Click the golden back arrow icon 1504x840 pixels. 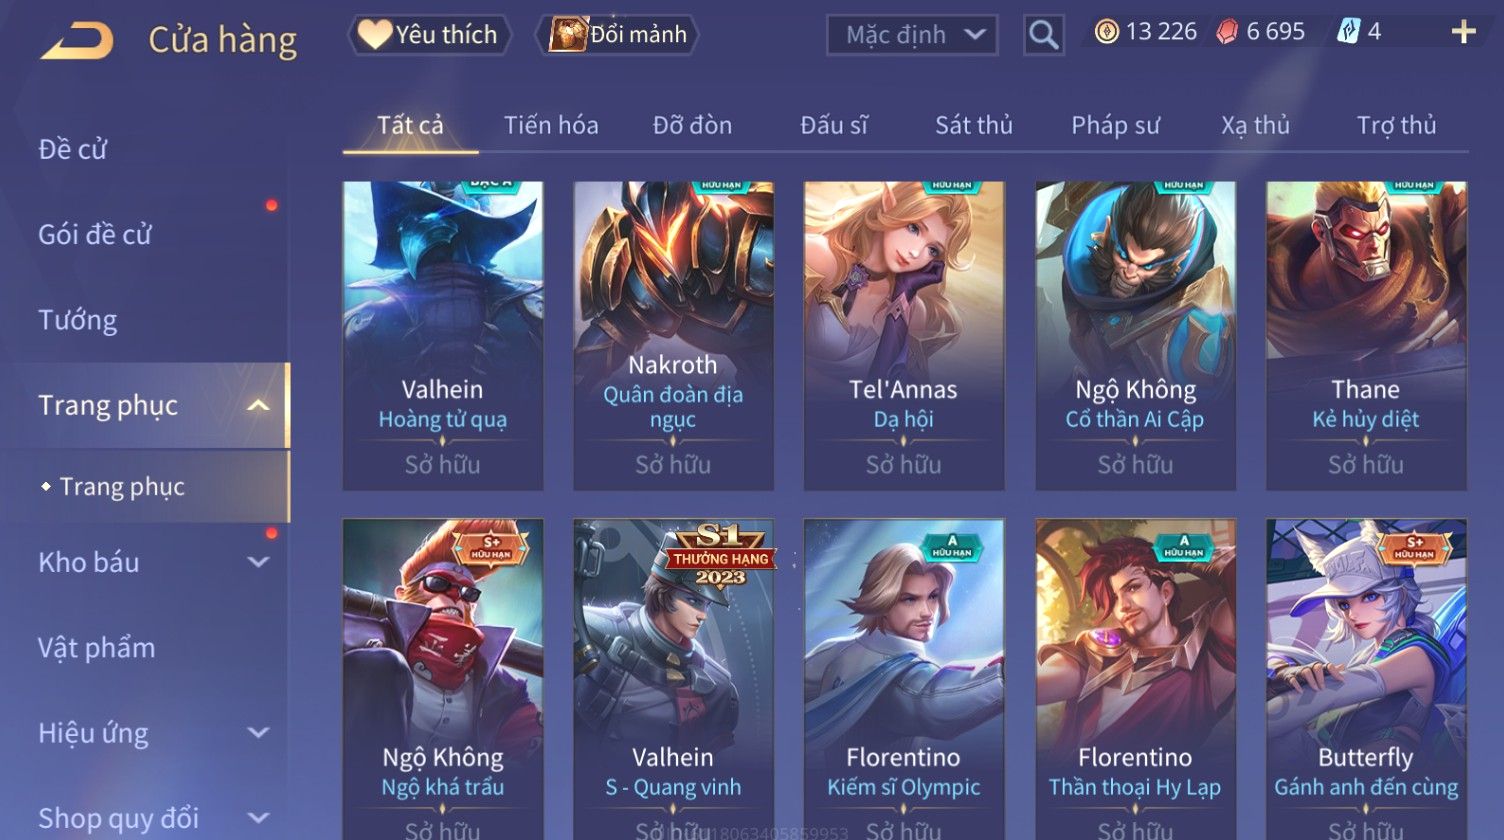point(77,41)
